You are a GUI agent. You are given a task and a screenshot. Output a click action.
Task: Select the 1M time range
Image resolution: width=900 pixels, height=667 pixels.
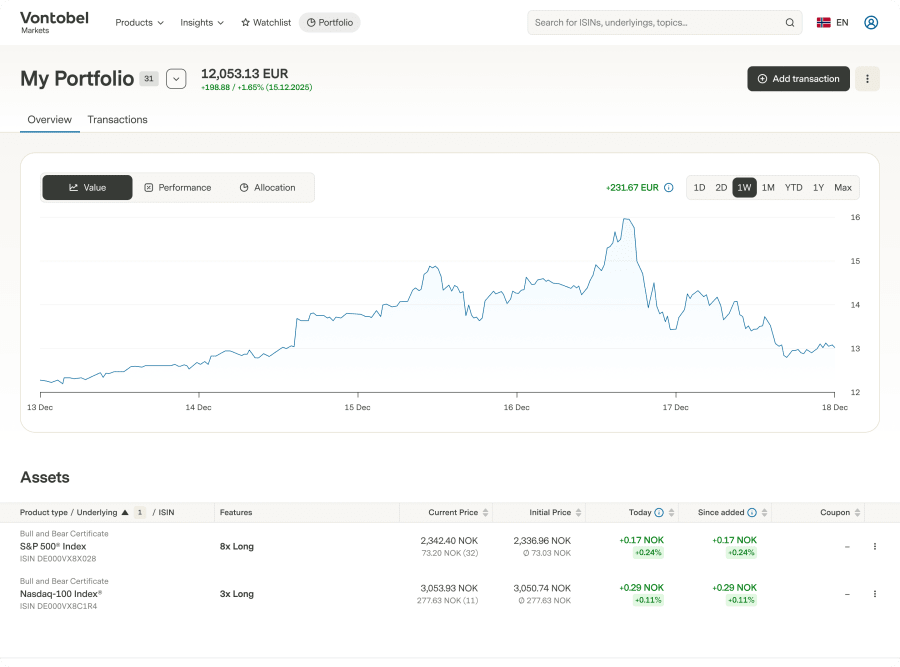point(768,188)
